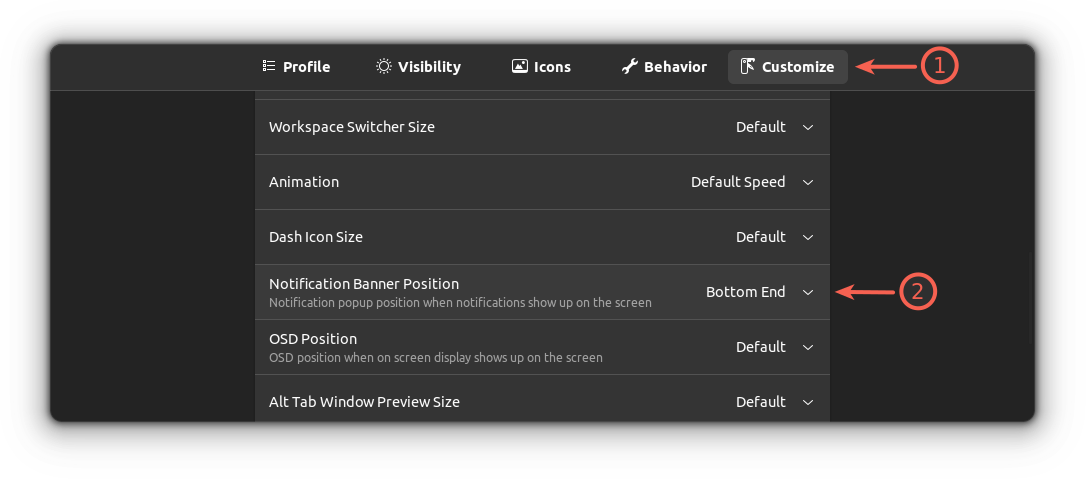Open the Animation speed dropdown arrow
This screenshot has width=1087, height=480.
point(808,182)
